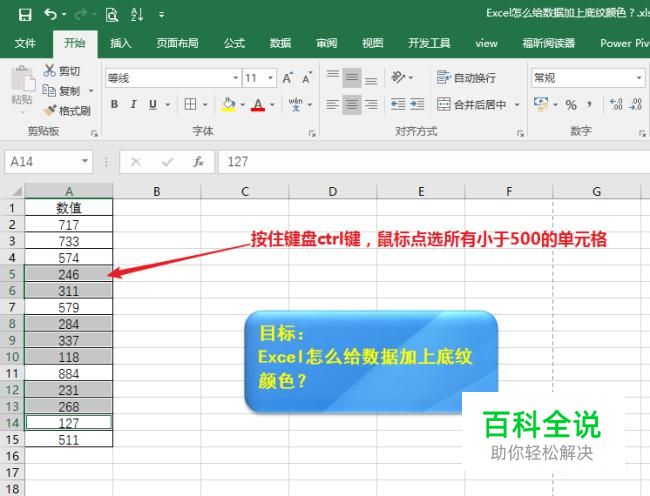Open the File (文件) tab
The height and width of the screenshot is (496, 650).
point(25,43)
